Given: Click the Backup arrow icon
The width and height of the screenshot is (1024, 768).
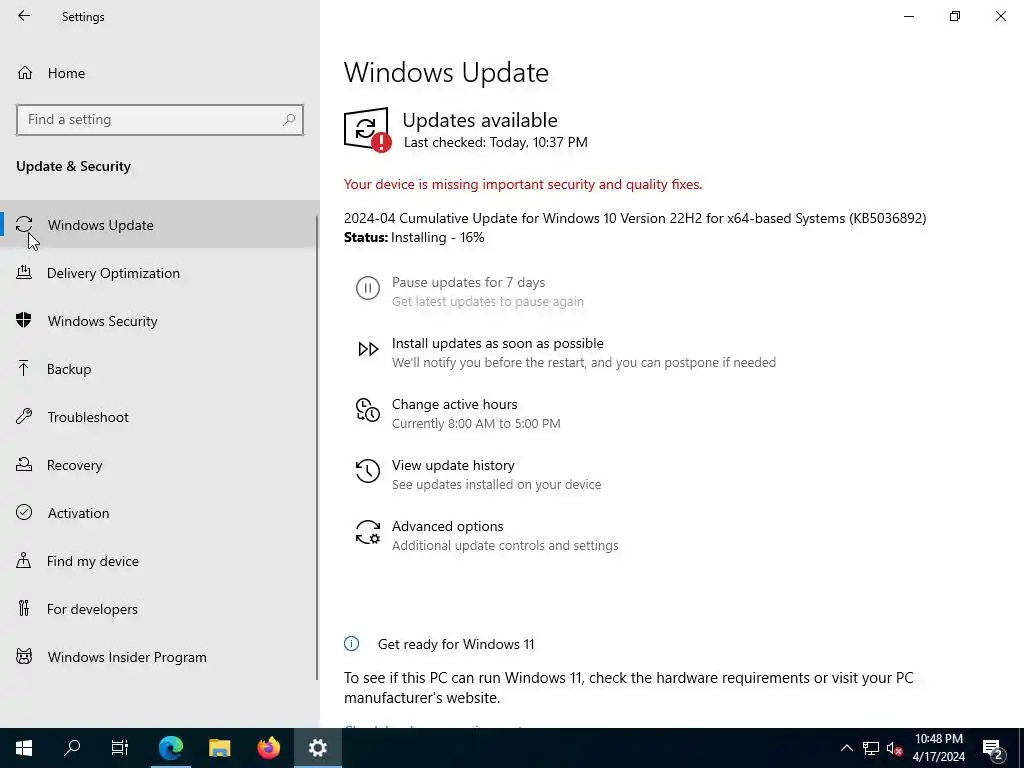Looking at the screenshot, I should pyautogui.click(x=24, y=368).
